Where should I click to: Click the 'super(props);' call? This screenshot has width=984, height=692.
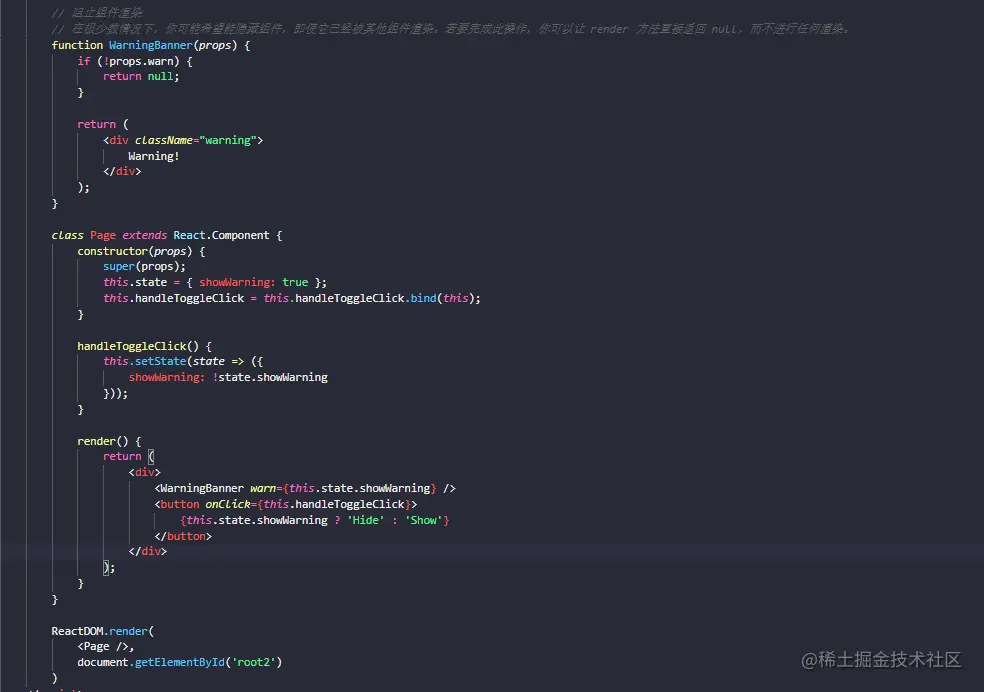click(144, 267)
